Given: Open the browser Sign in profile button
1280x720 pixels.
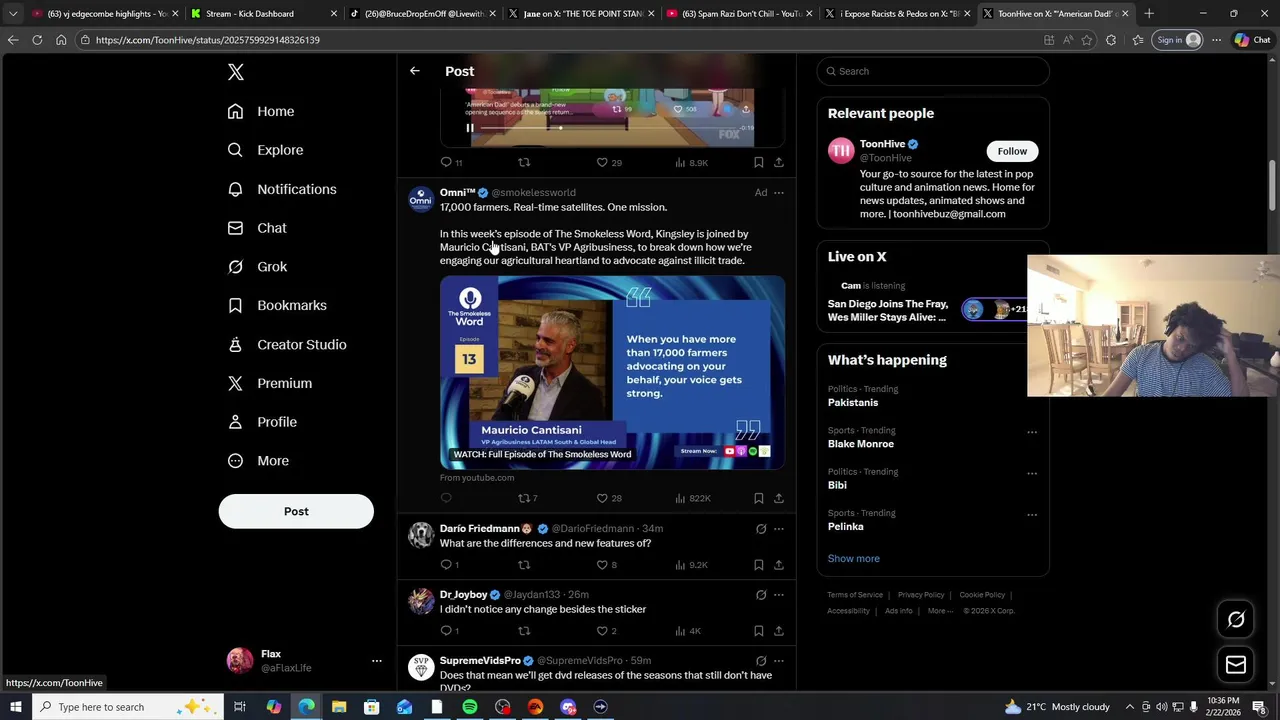Looking at the screenshot, I should [x=1179, y=40].
